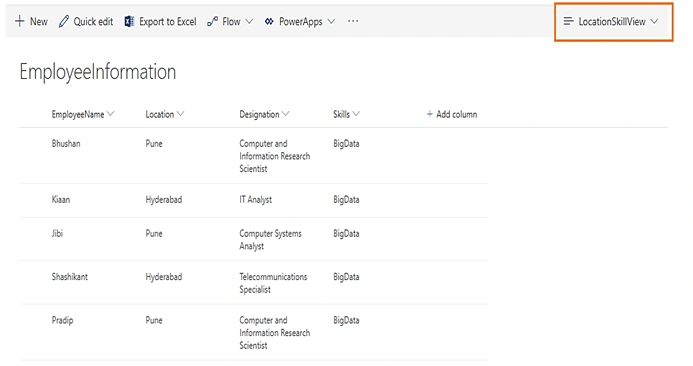Click the Flow menu label

(x=231, y=21)
